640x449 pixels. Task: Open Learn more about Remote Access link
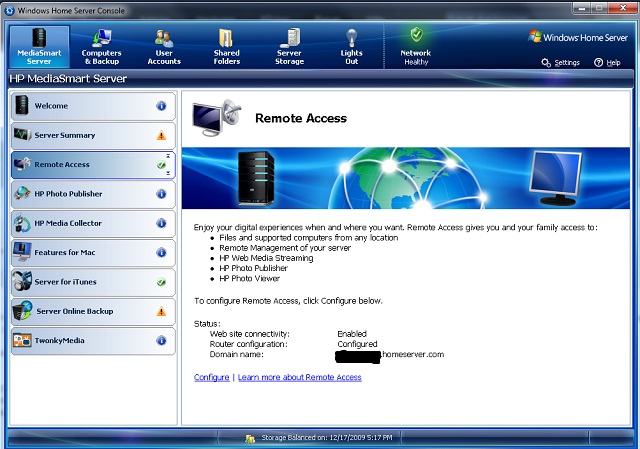pyautogui.click(x=300, y=378)
